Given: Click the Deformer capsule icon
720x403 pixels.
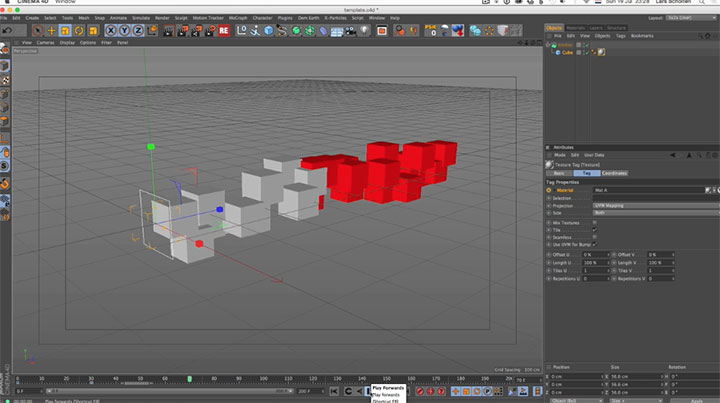Looking at the screenshot, I should tap(323, 31).
